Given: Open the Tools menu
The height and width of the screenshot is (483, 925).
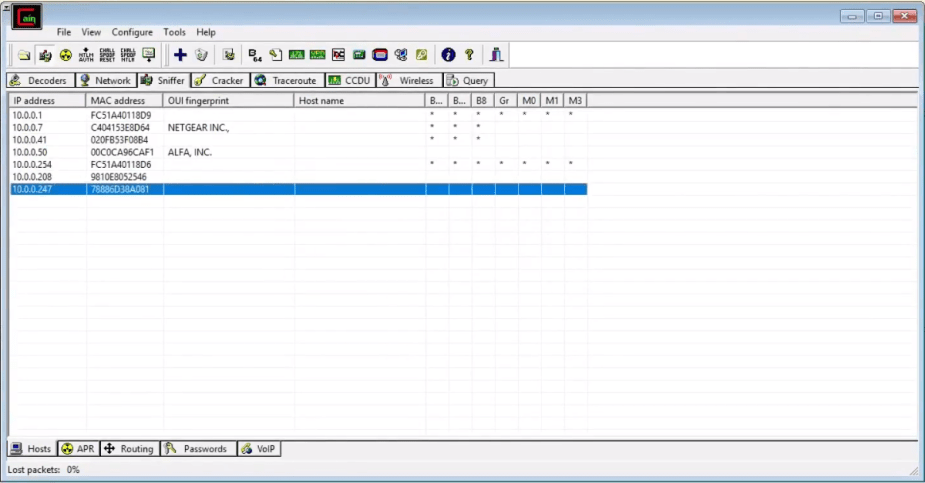Looking at the screenshot, I should pyautogui.click(x=174, y=32).
